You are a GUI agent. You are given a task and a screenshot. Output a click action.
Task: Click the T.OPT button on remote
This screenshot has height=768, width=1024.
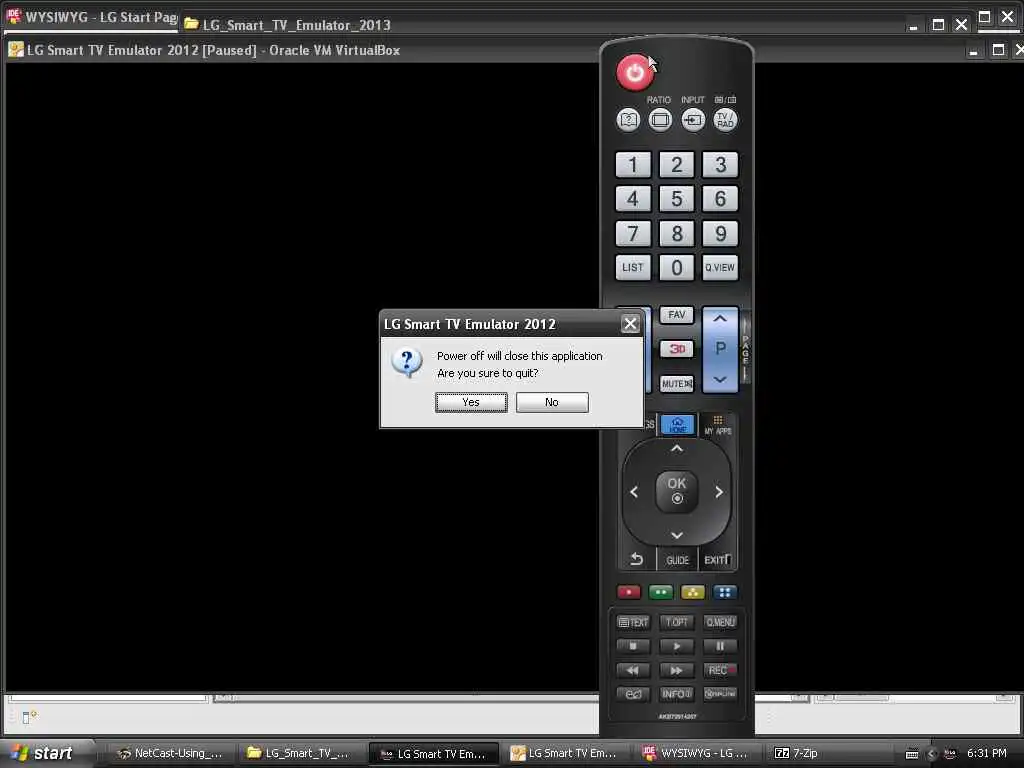point(677,622)
